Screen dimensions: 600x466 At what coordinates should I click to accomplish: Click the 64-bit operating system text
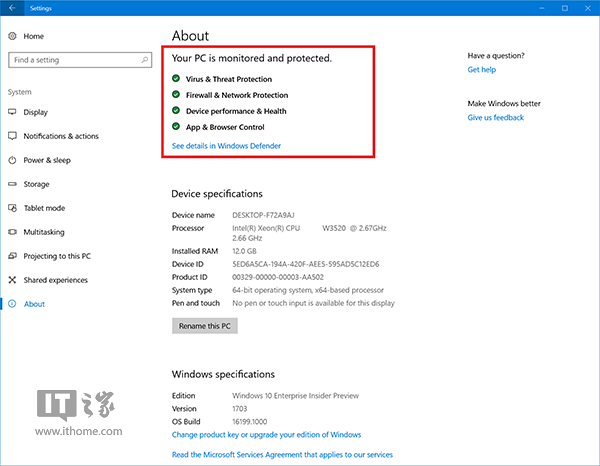[x=308, y=290]
